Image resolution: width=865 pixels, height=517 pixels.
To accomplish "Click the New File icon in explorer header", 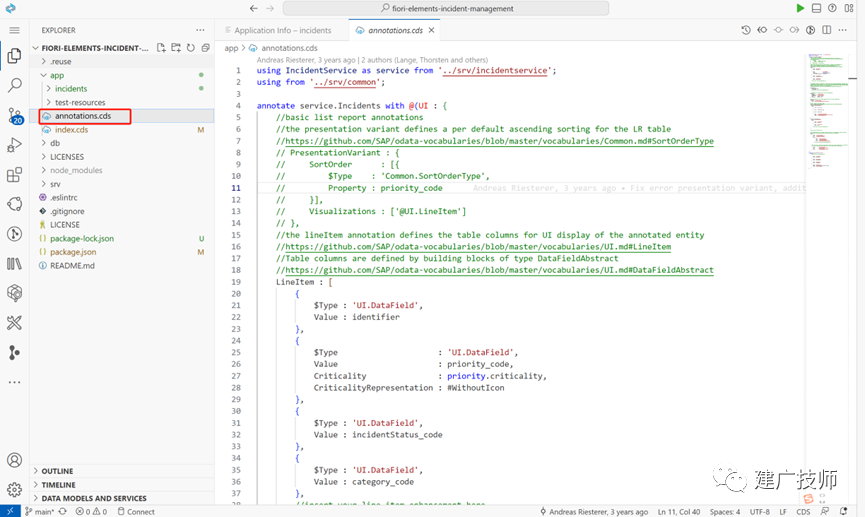I will 161,48.
